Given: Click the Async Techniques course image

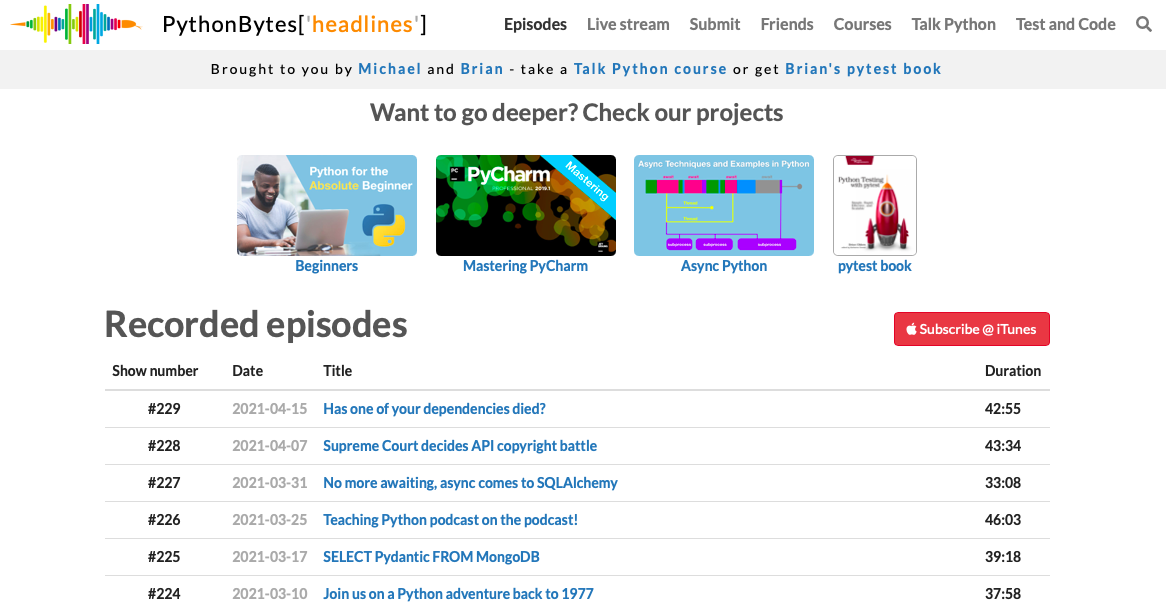Looking at the screenshot, I should click(x=724, y=205).
